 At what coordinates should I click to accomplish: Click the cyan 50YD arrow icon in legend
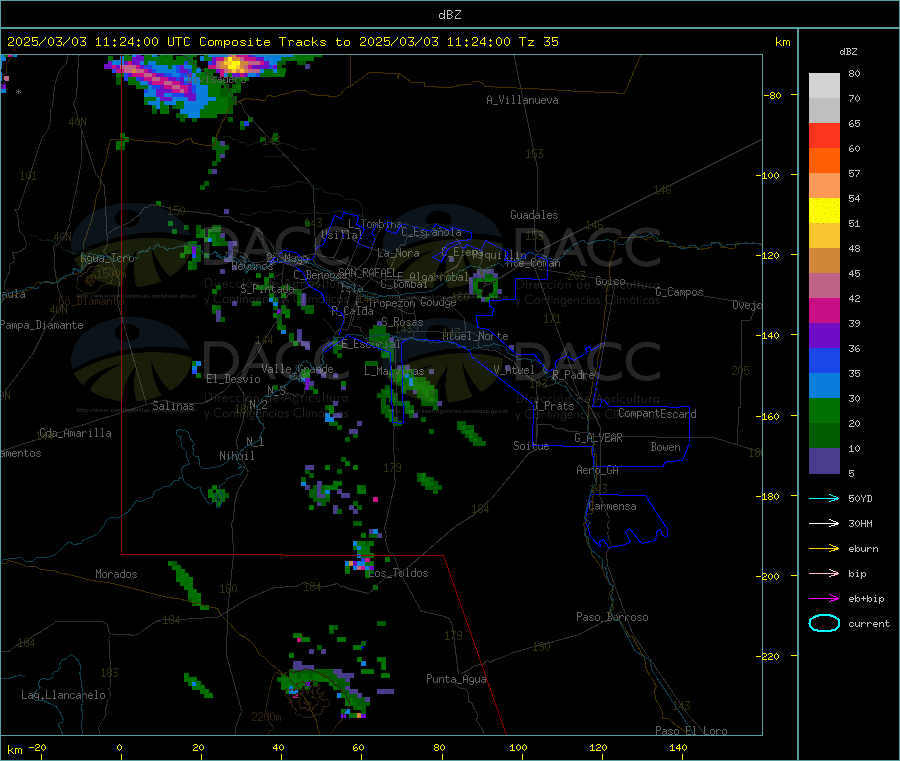tap(824, 498)
